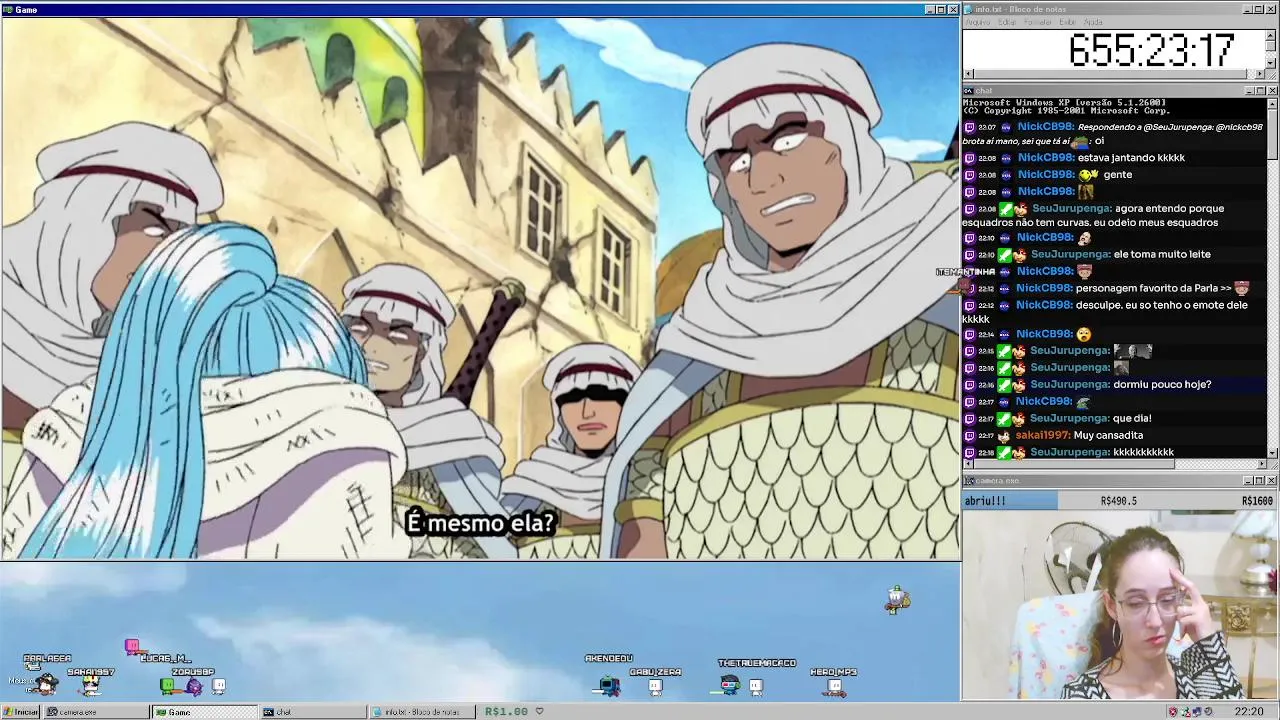Click the car emote before 'oi' in chat
Viewport: 1280px width, 720px height.
[1080, 142]
